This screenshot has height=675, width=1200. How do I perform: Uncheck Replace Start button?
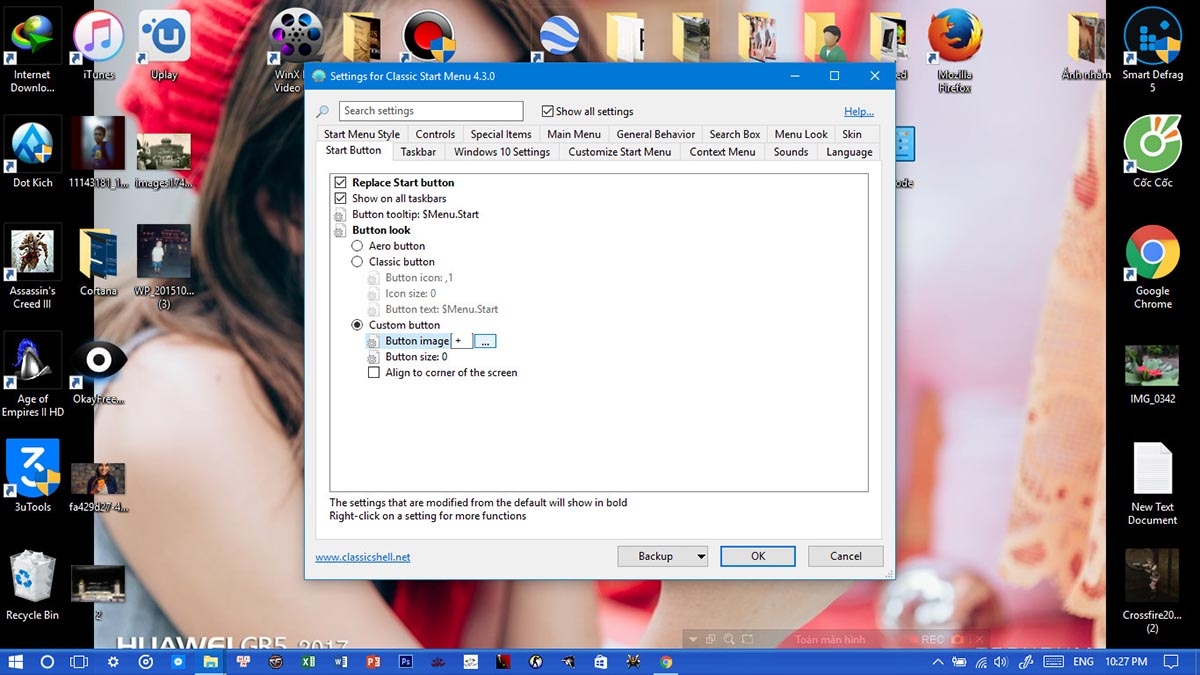[340, 183]
